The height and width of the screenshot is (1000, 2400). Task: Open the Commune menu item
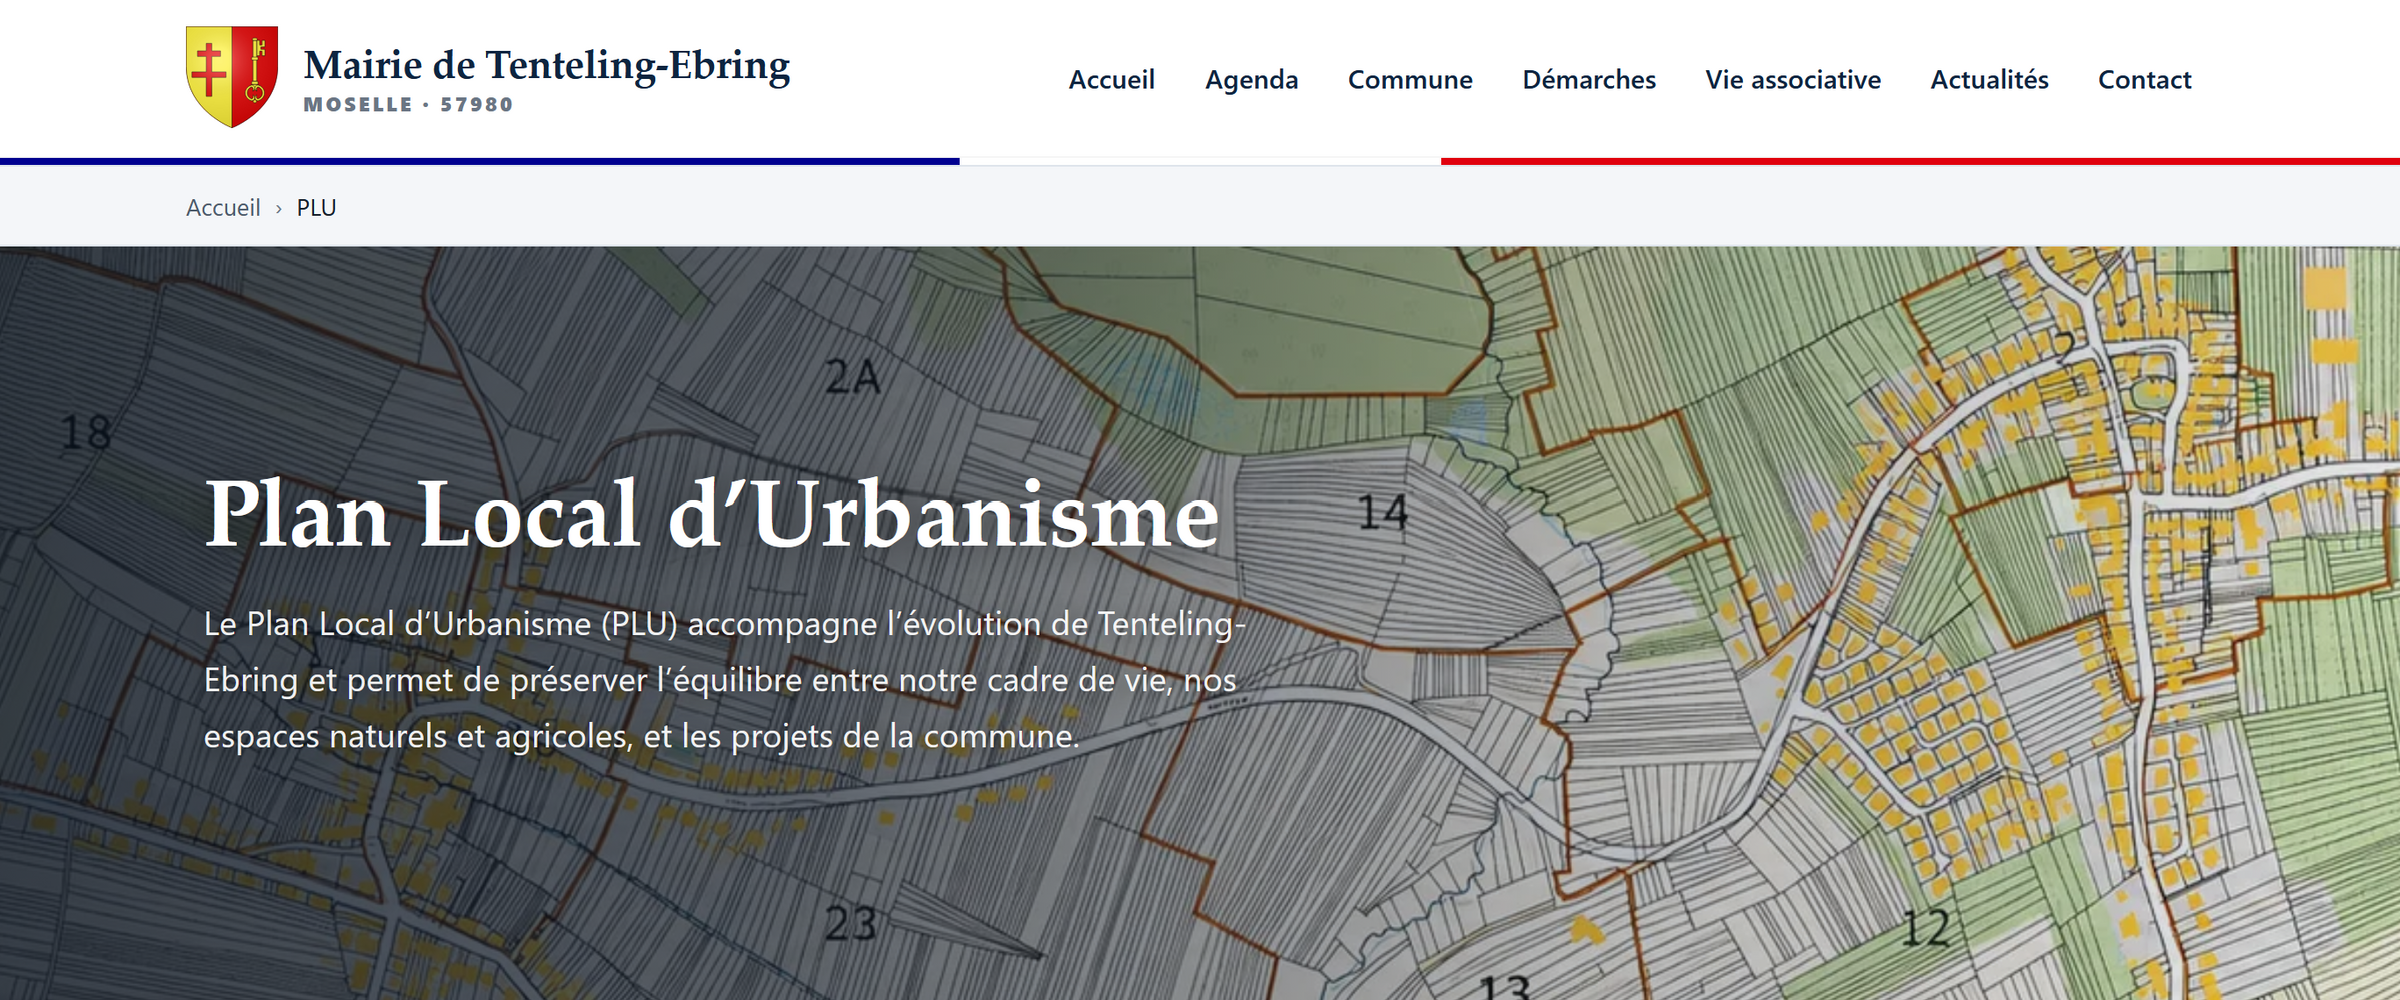click(1410, 80)
